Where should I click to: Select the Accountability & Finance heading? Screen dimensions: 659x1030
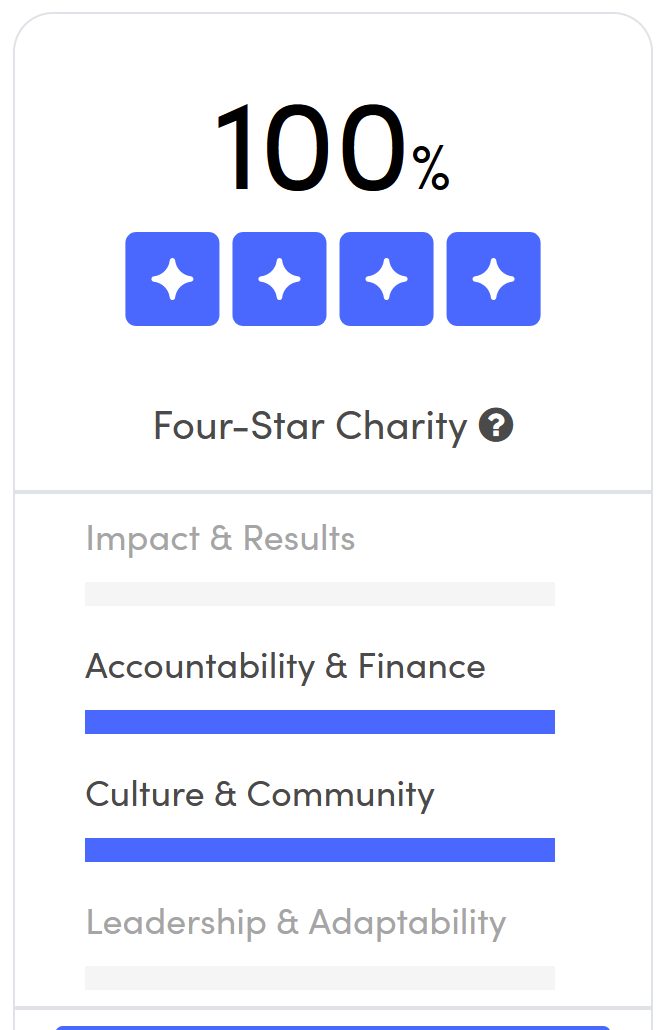tap(285, 666)
